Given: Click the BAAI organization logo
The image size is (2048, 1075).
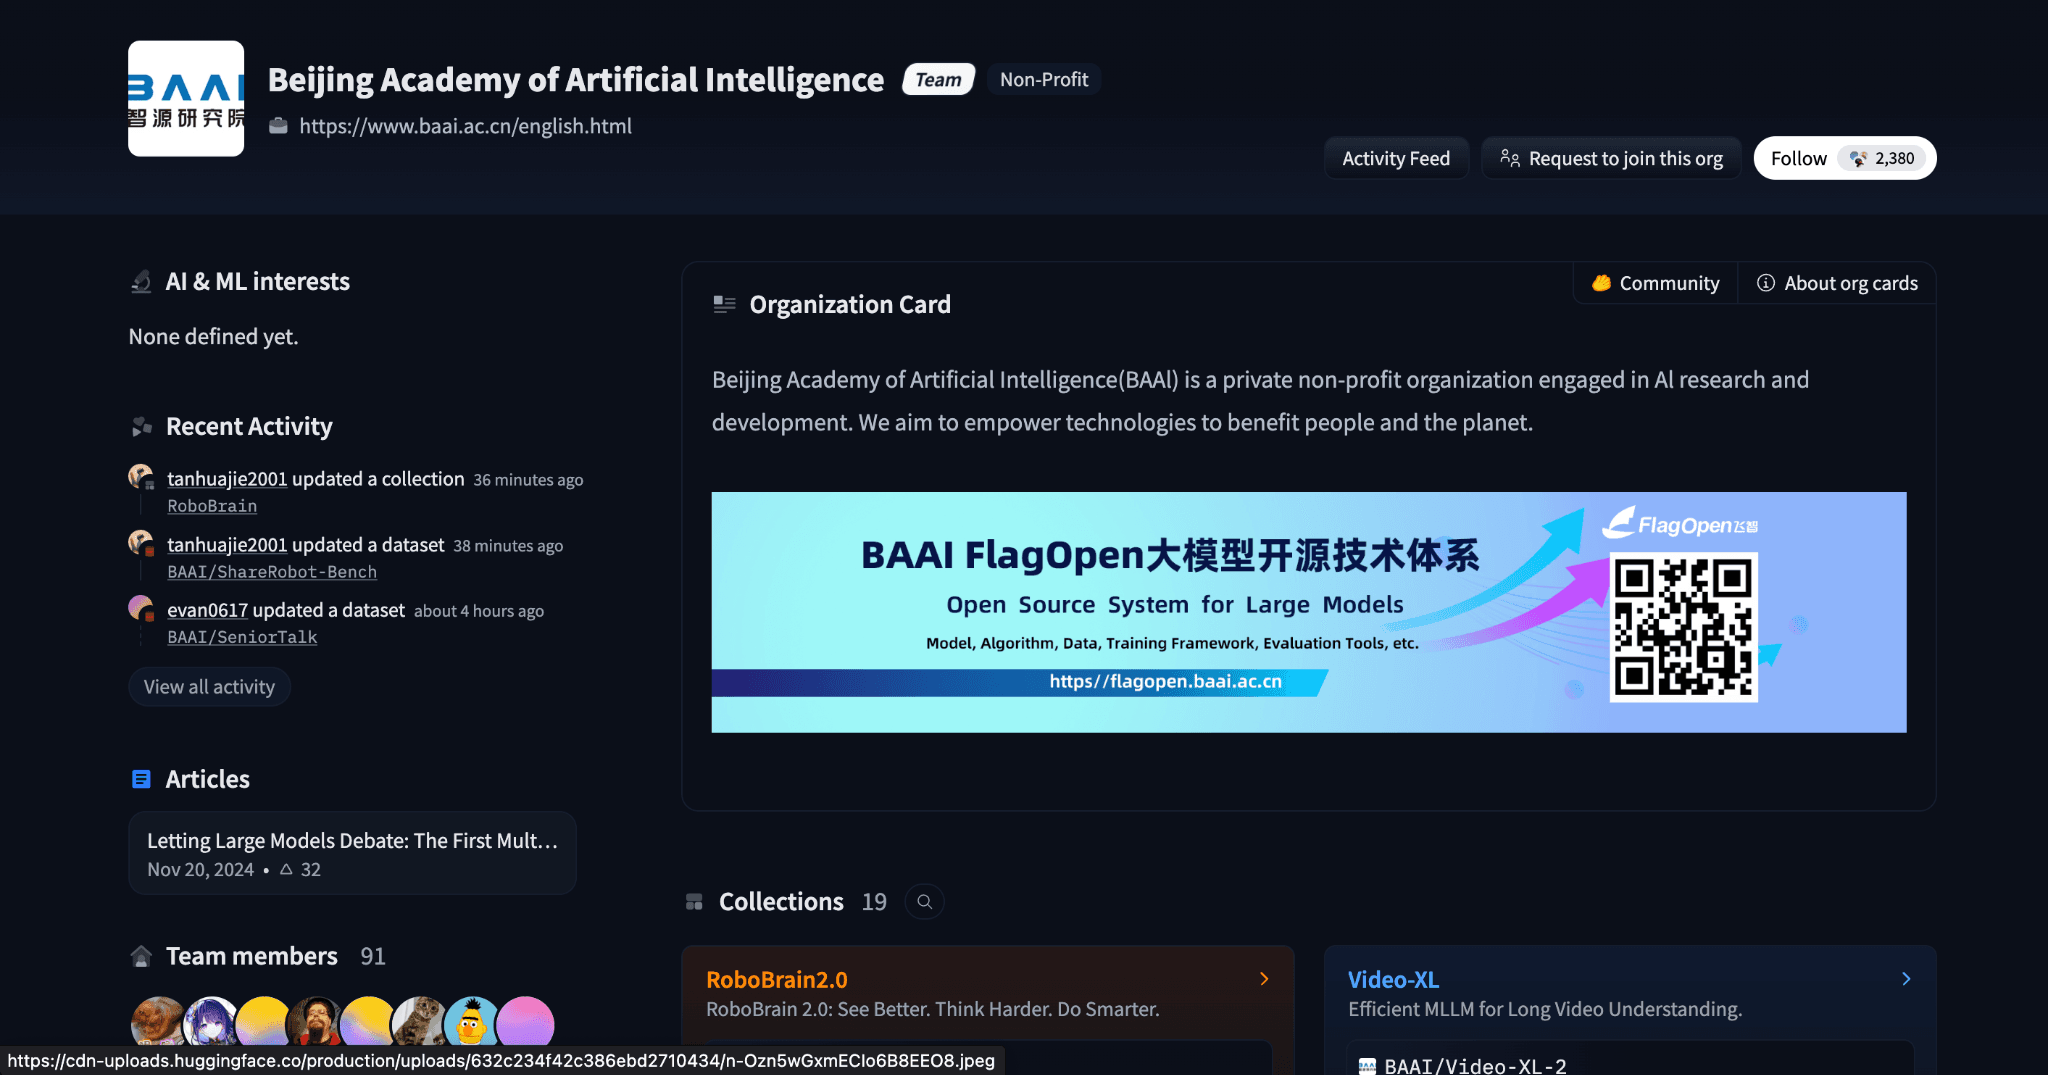Looking at the screenshot, I should click(x=186, y=98).
